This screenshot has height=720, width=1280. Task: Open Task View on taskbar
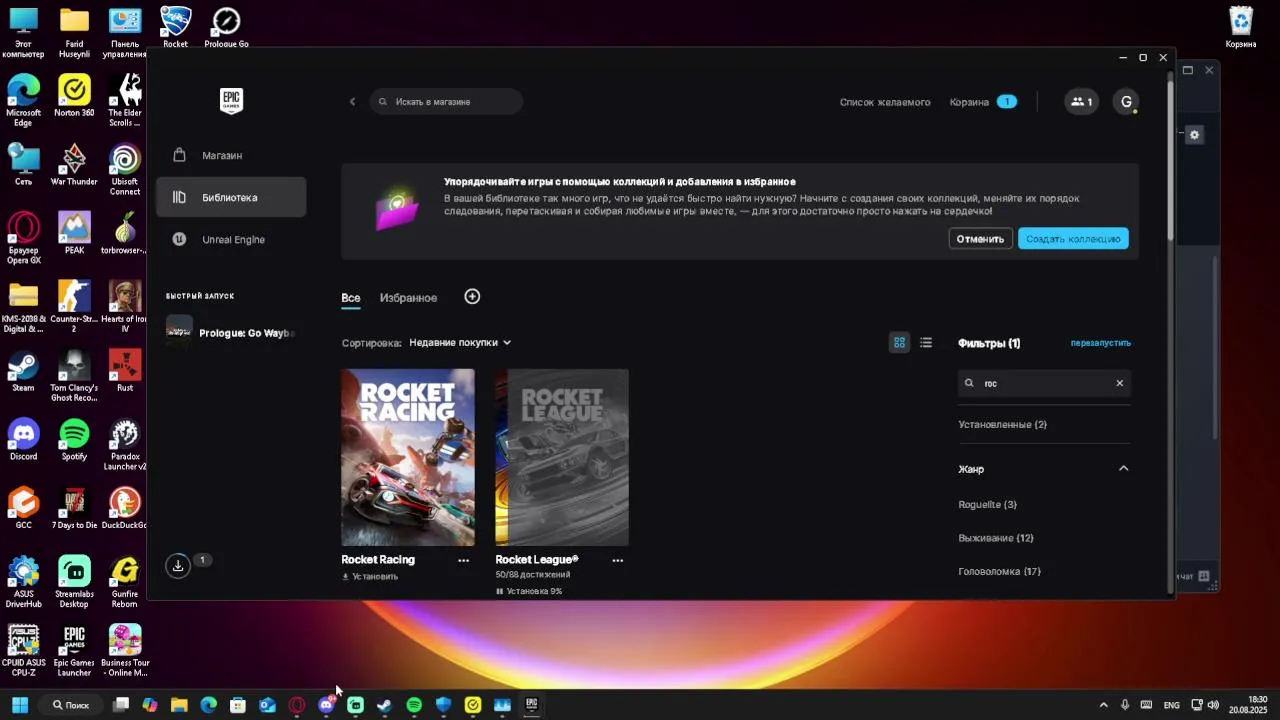(x=121, y=705)
